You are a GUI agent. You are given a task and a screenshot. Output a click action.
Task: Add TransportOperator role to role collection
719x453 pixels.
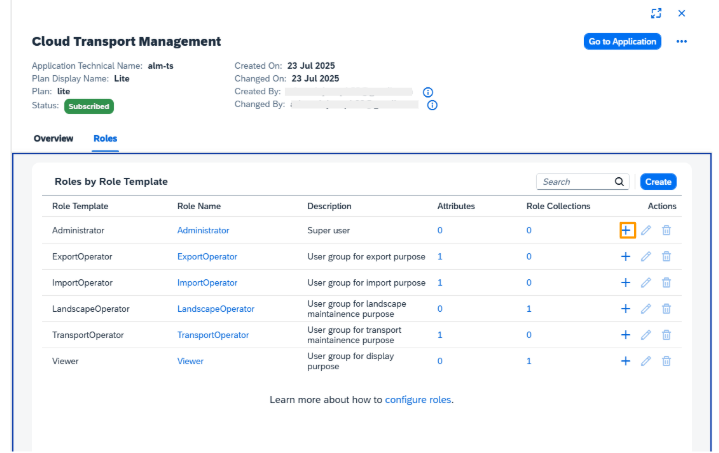[x=625, y=335]
